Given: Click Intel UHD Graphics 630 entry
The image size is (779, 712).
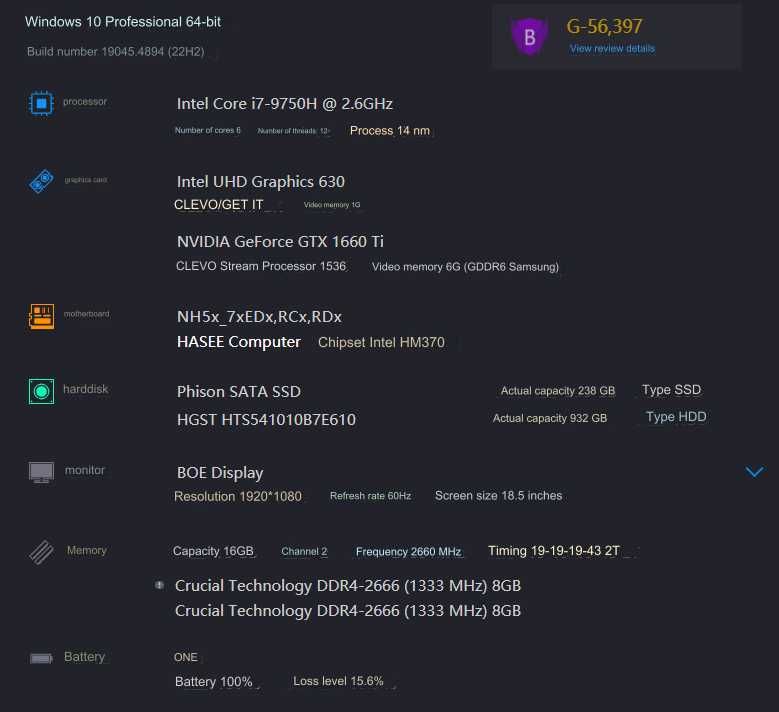Looking at the screenshot, I should point(261,181).
